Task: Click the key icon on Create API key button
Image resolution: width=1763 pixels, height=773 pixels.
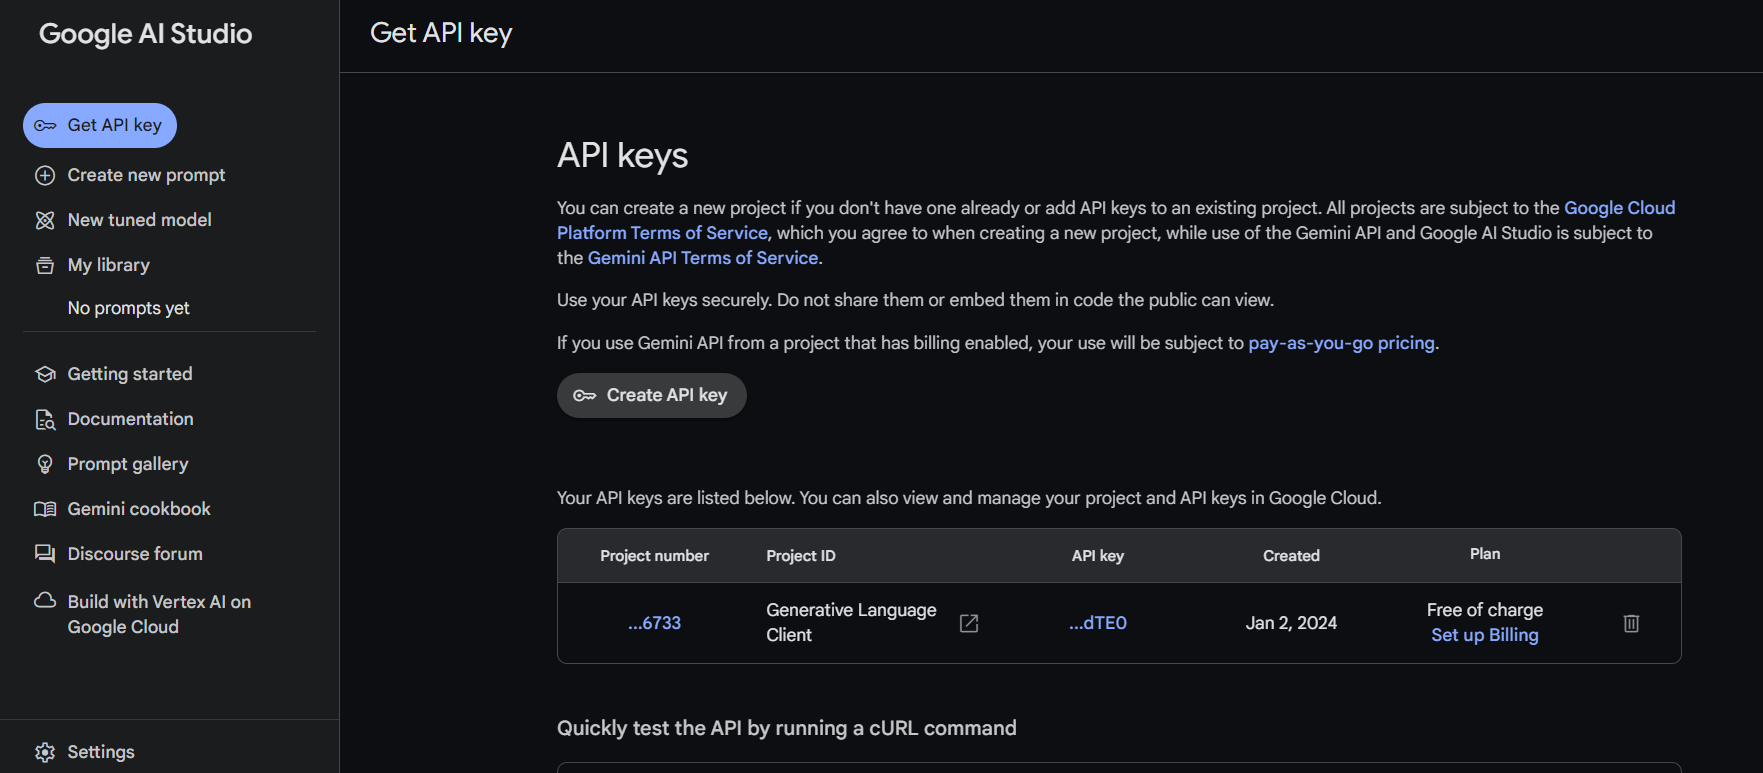Action: pos(585,396)
